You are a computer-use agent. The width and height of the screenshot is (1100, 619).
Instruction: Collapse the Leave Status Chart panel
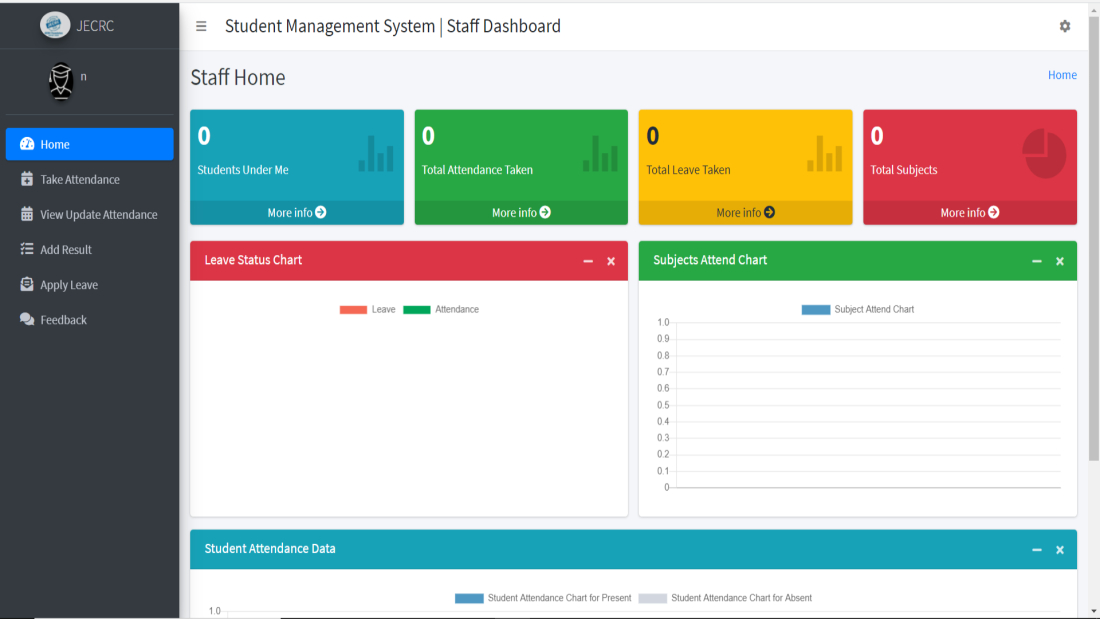click(588, 261)
